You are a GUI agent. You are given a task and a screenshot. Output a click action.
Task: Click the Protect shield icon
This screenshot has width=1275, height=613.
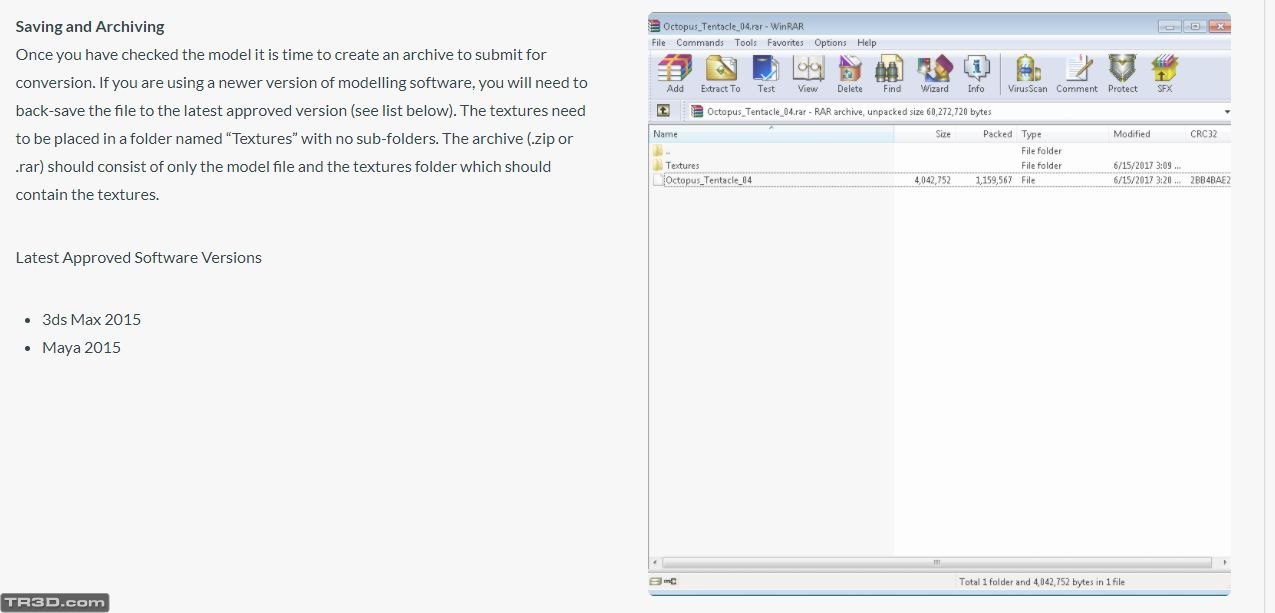[x=1122, y=71]
